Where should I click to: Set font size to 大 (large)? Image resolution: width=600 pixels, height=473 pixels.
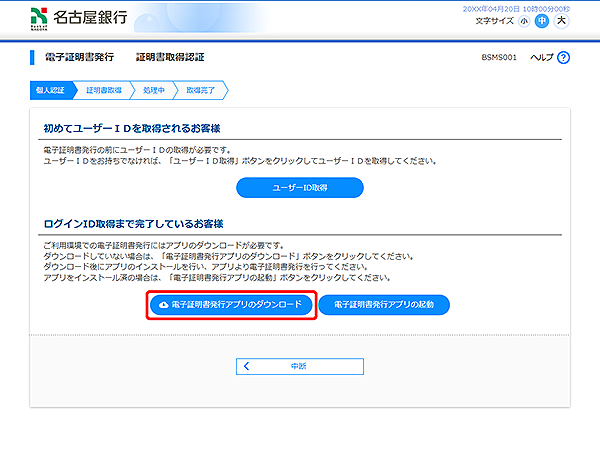[x=588, y=20]
